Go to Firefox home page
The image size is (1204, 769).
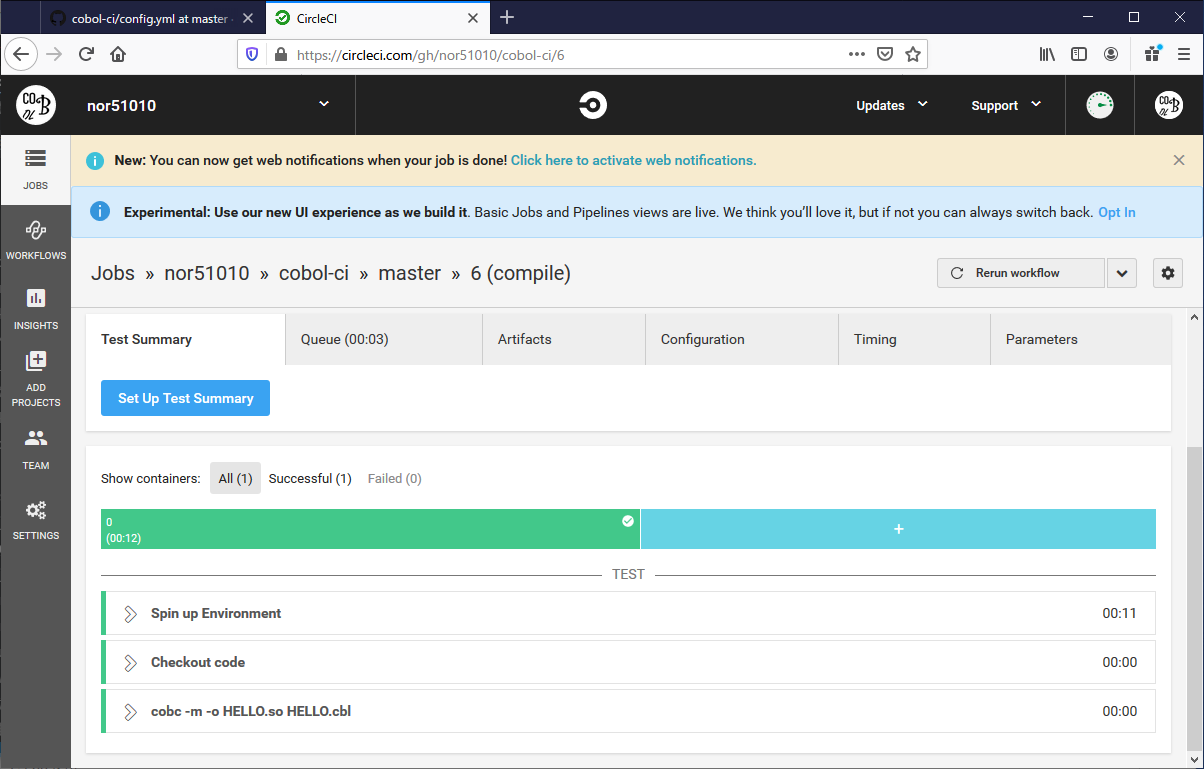click(x=118, y=54)
